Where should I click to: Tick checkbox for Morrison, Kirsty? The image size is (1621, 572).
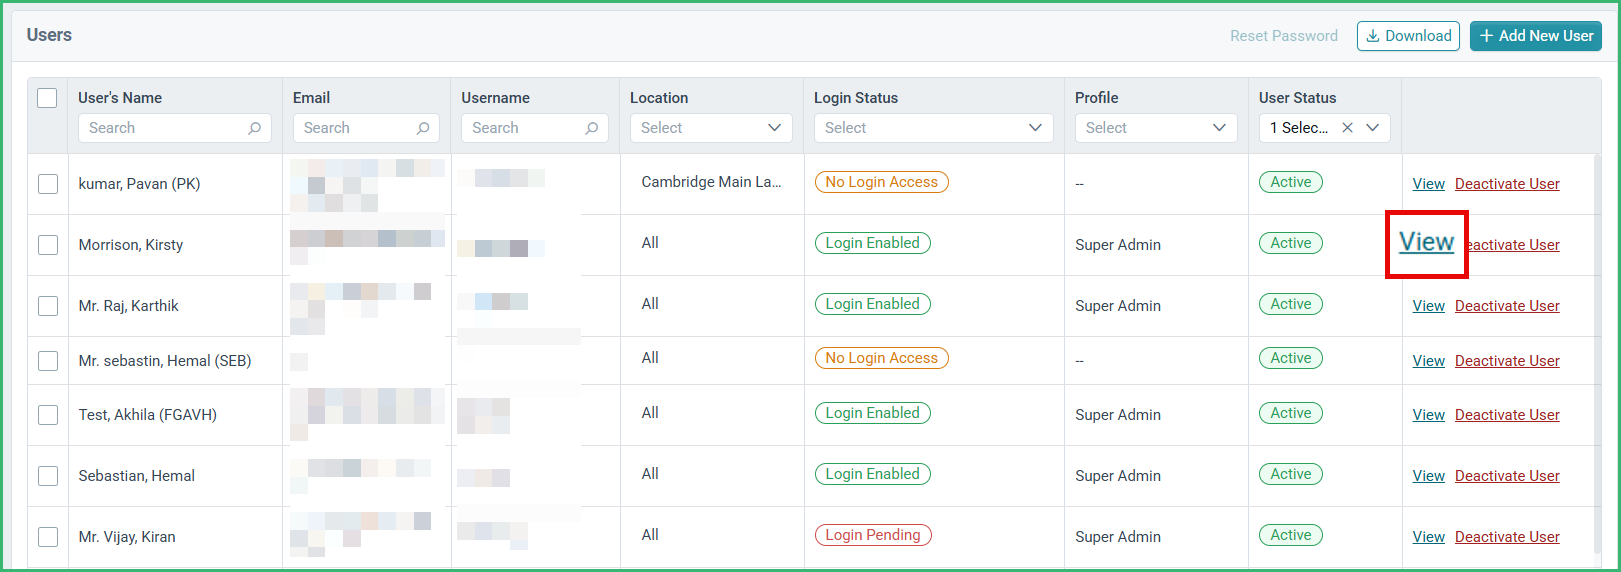coord(48,245)
